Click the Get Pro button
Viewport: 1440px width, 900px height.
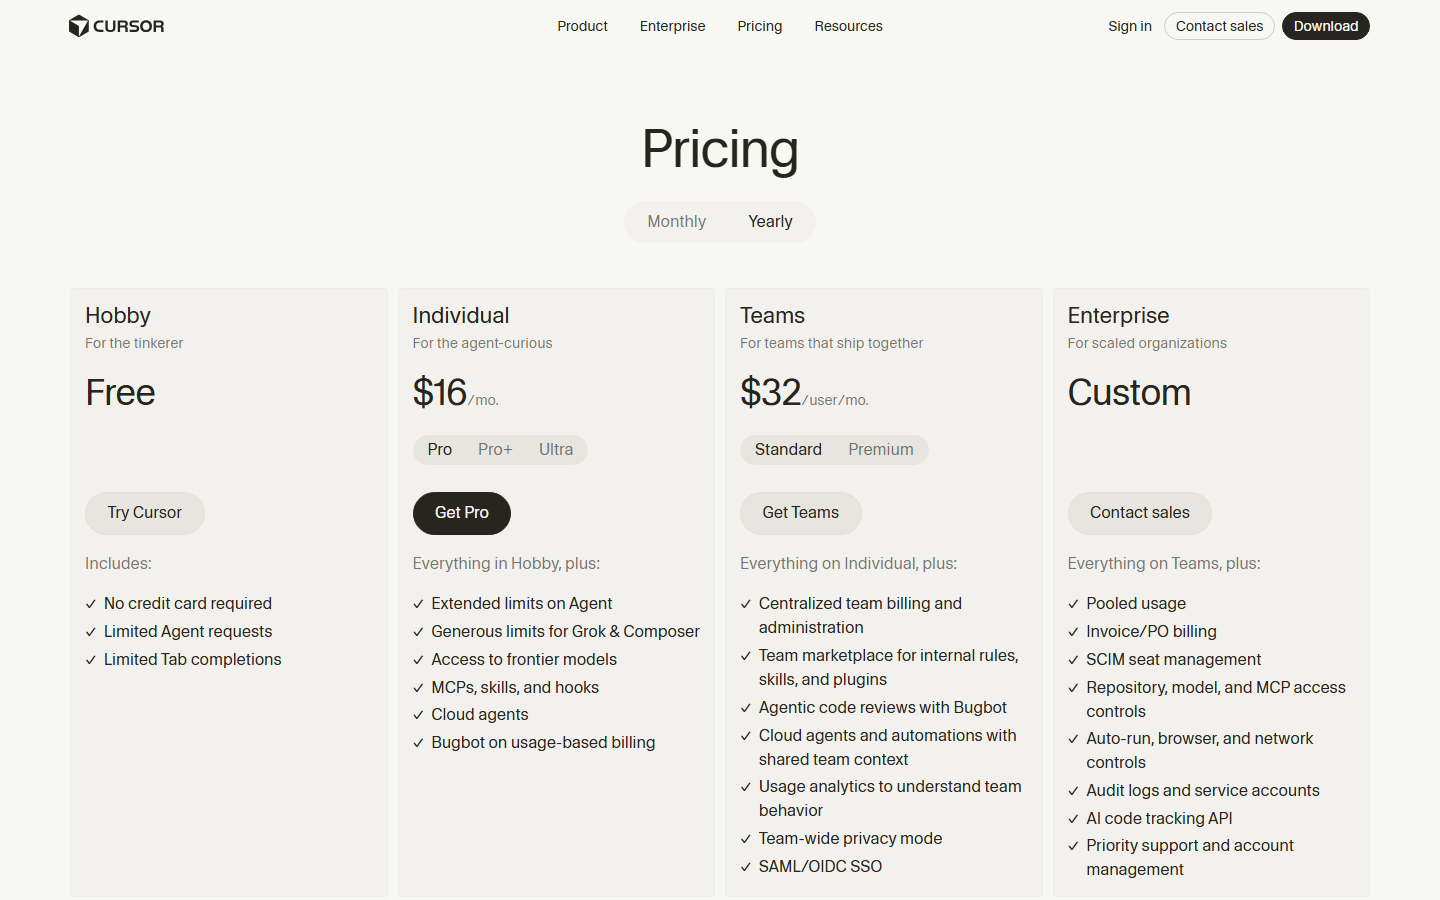(x=462, y=513)
